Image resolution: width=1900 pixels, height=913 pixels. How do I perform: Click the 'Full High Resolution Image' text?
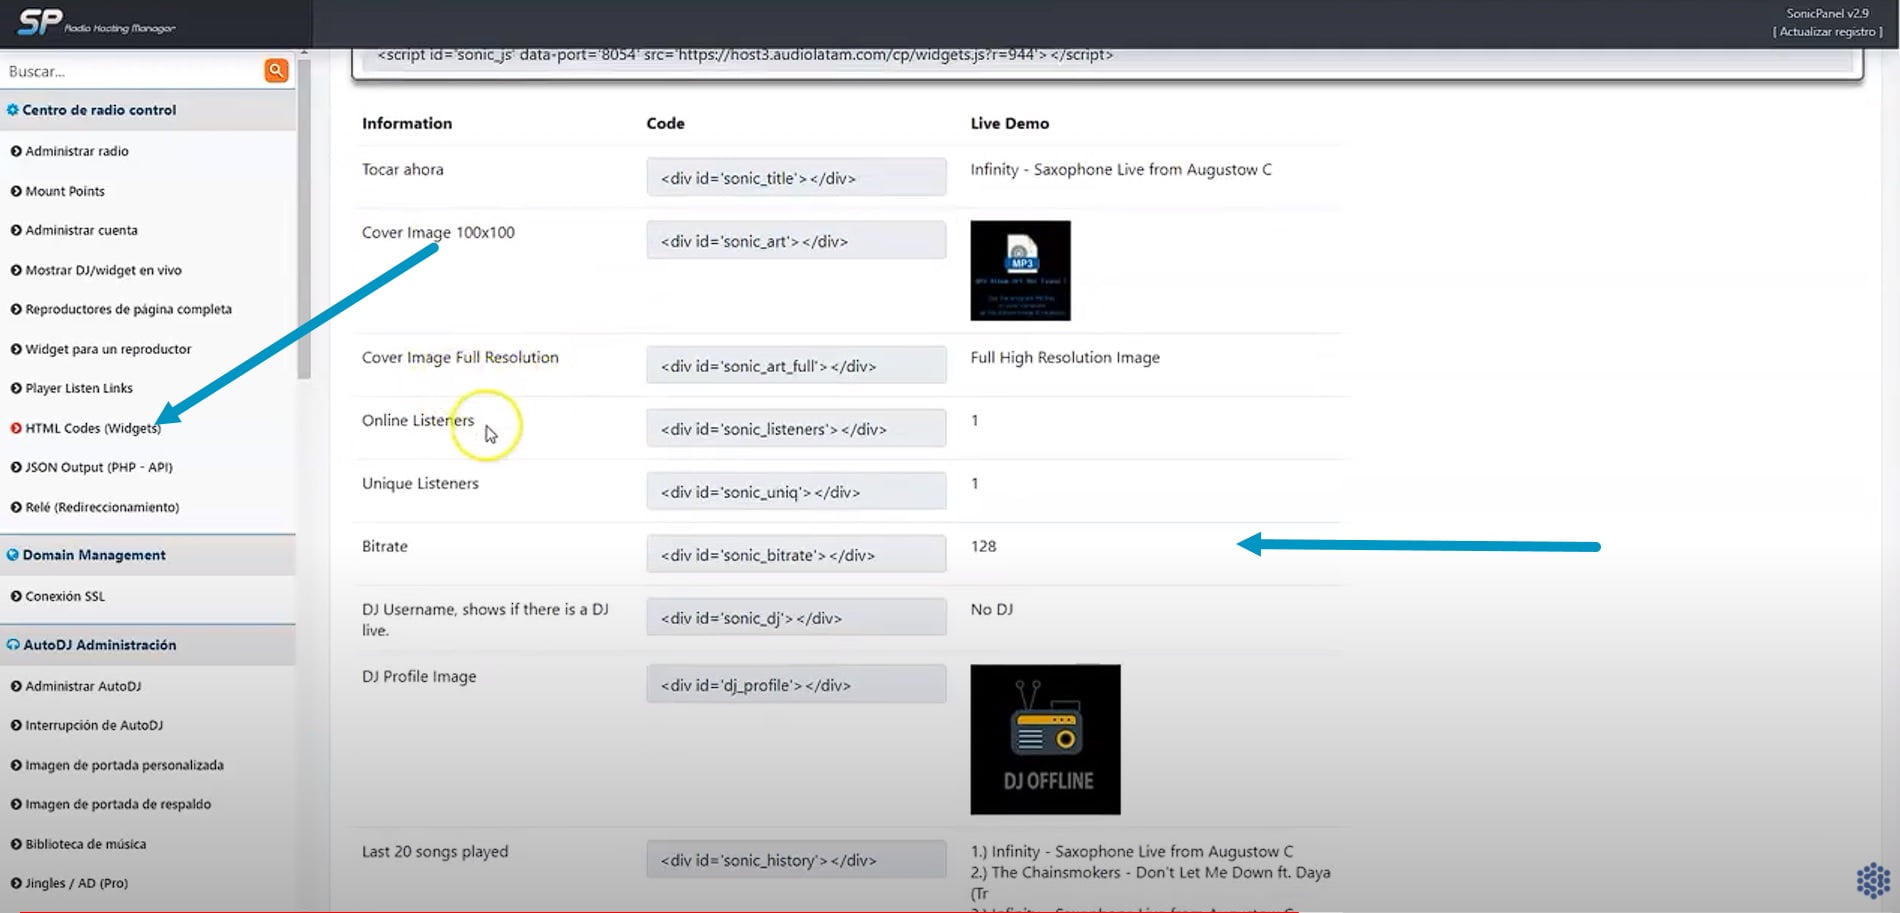[1065, 357]
